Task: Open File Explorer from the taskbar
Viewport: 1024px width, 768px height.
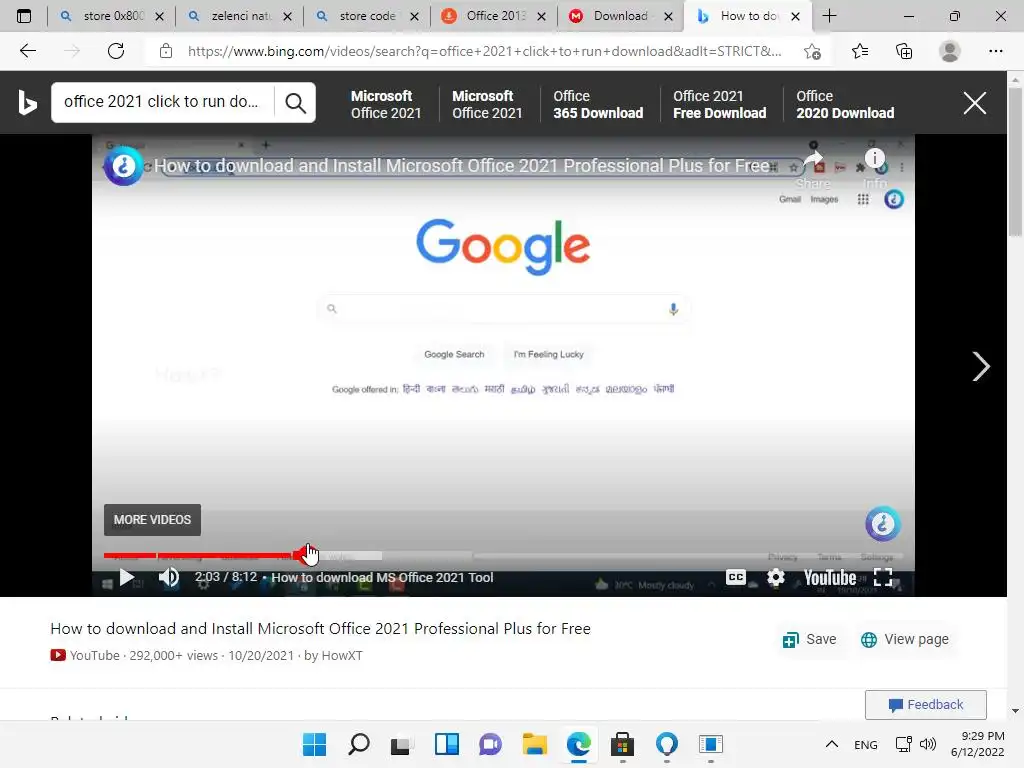Action: [535, 744]
